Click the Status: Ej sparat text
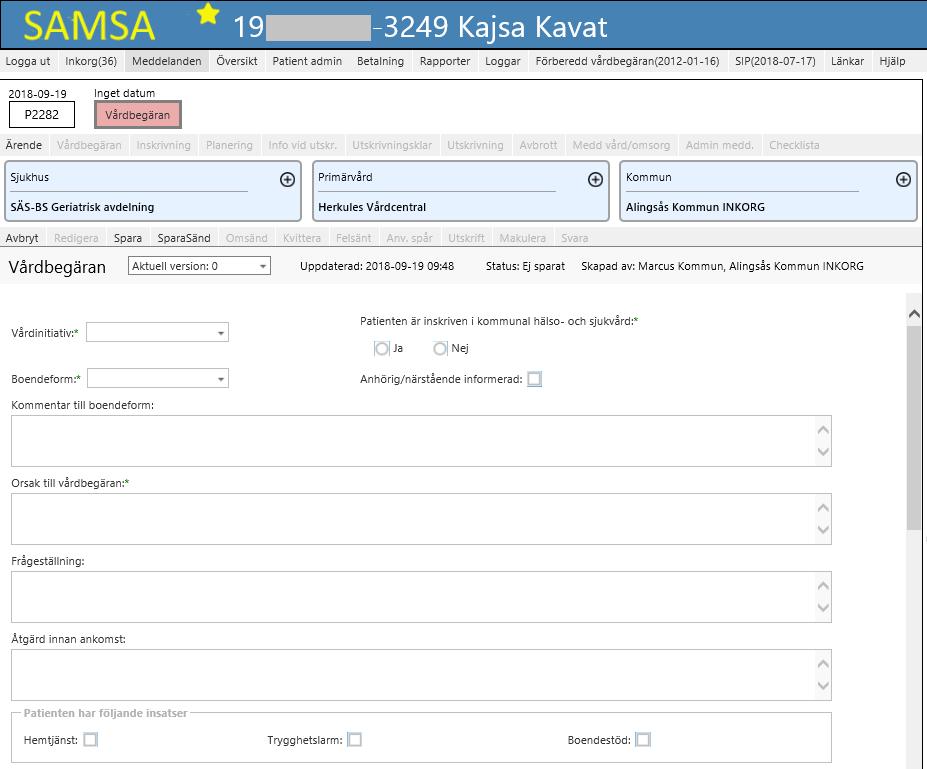The width and height of the screenshot is (927, 769). 525,266
